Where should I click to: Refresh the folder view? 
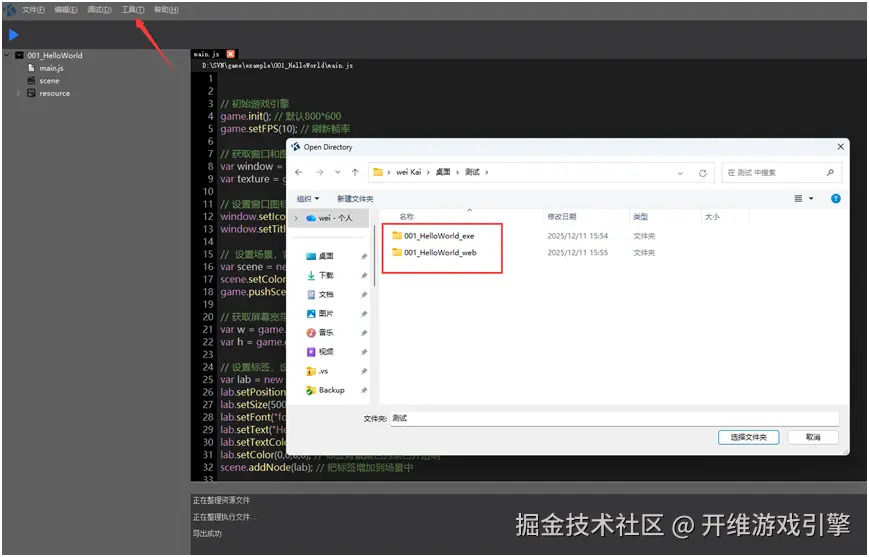pyautogui.click(x=702, y=173)
